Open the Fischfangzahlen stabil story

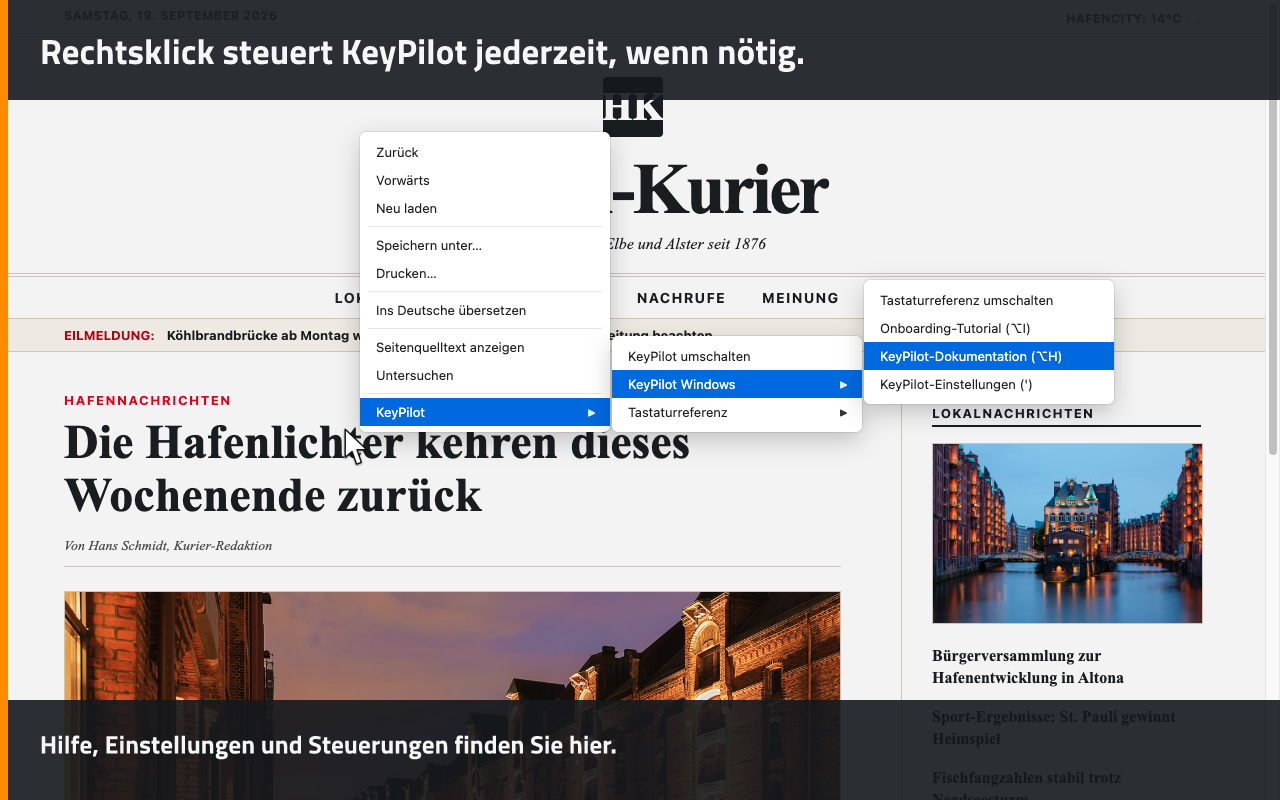(x=1026, y=784)
